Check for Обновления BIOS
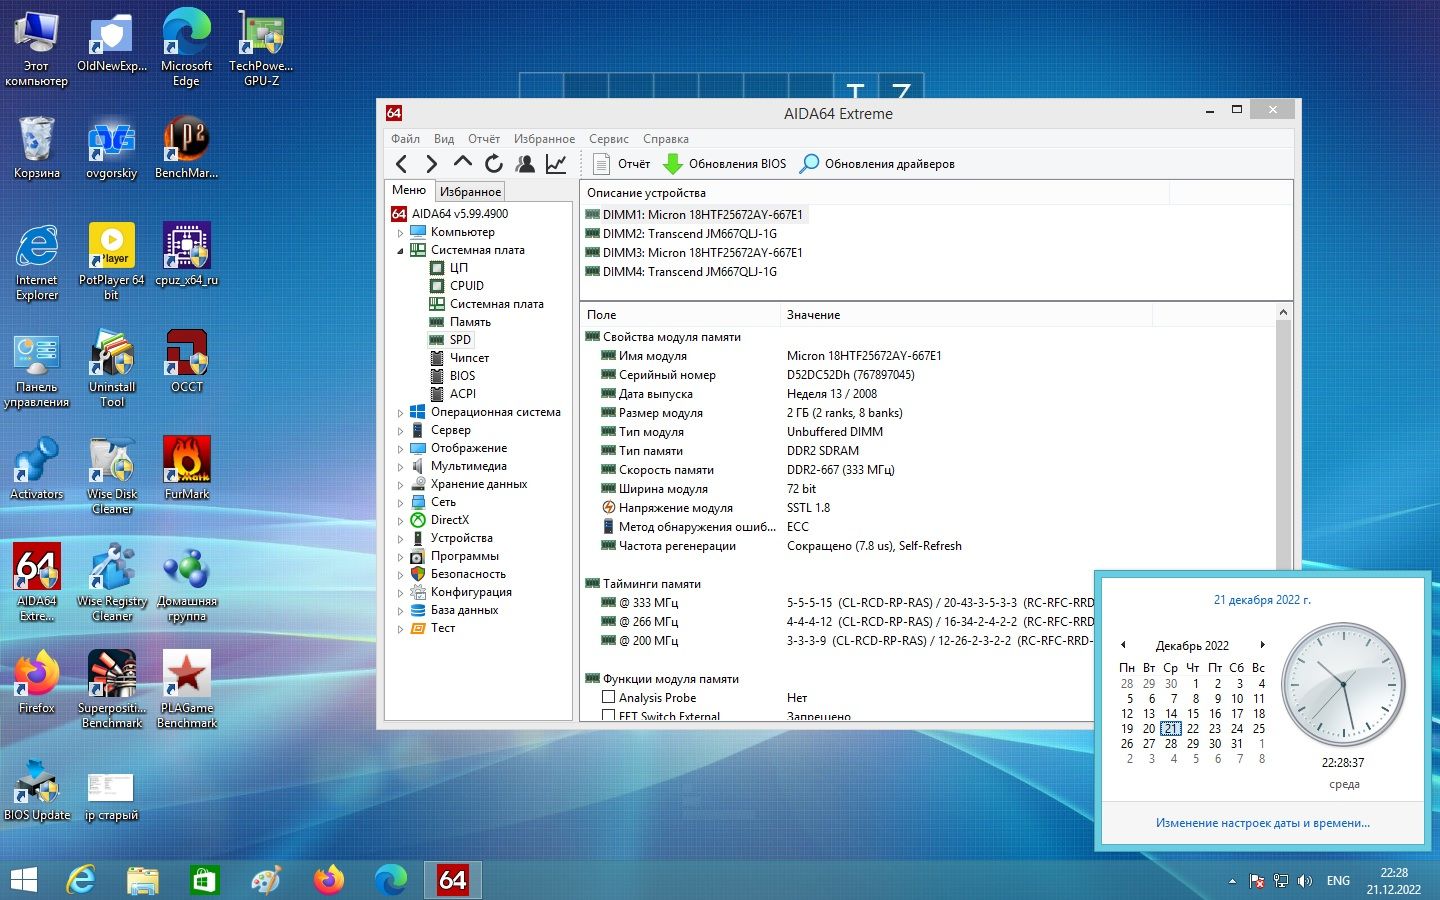Screen dimensions: 1440x900 (x=725, y=164)
